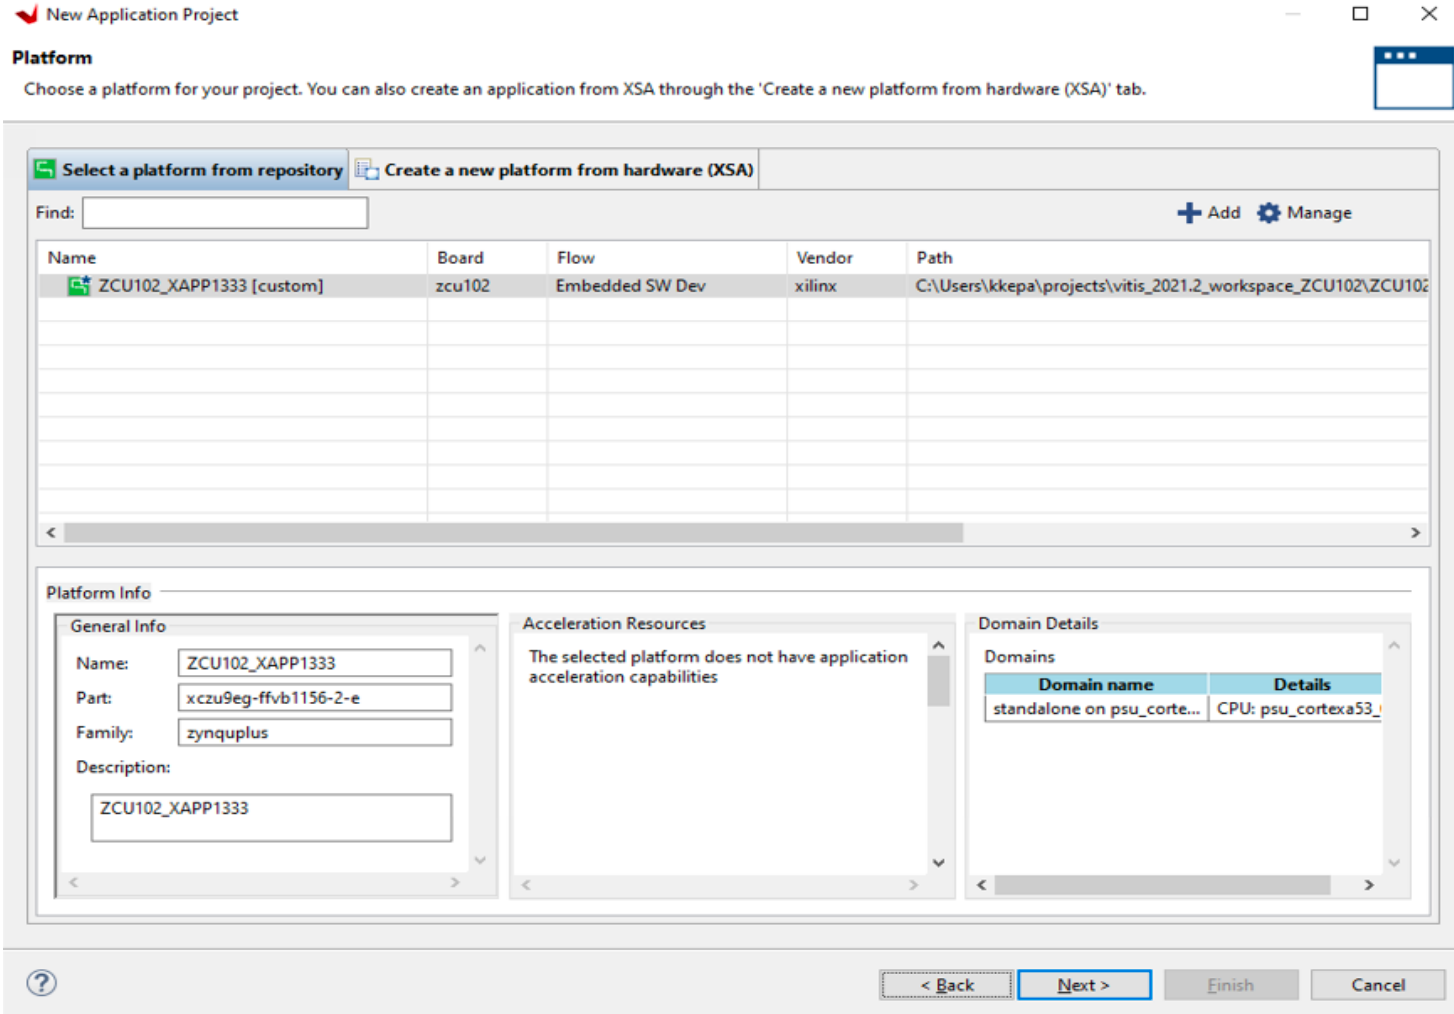Screen dimensions: 1454x1014
Task: Maximize the New Application Project window
Action: click(x=1360, y=14)
